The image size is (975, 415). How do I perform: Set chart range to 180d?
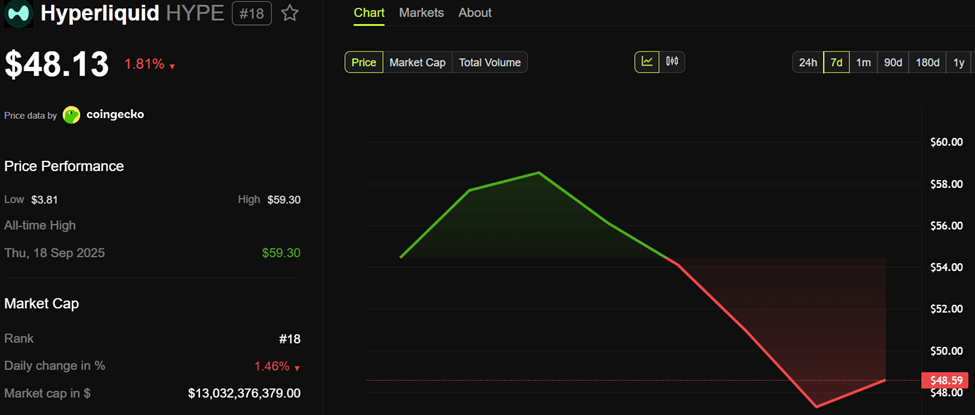point(928,62)
